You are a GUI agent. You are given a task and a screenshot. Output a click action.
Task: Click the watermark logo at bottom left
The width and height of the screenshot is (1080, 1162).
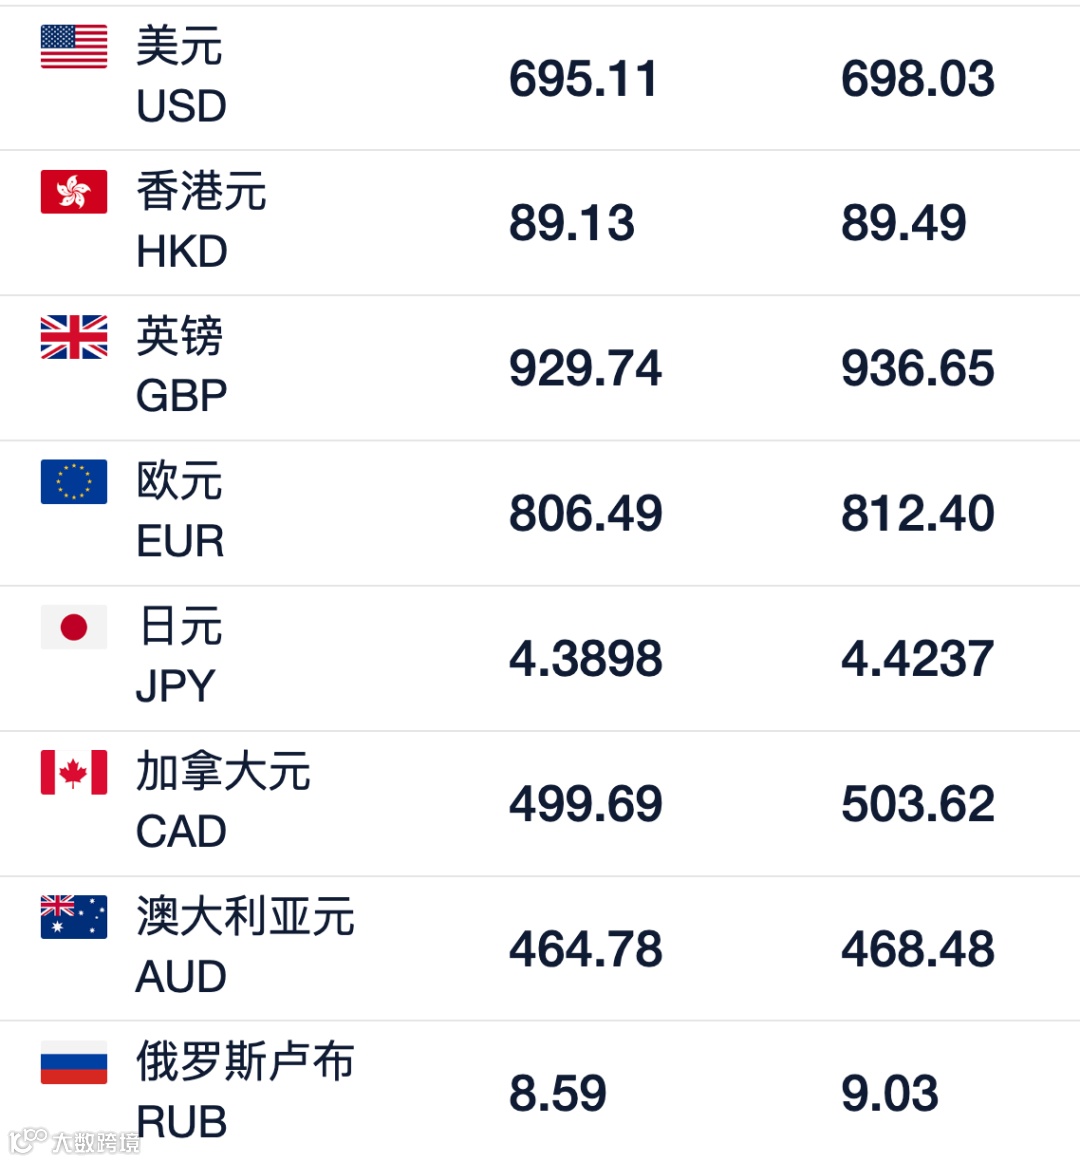tap(73, 1141)
